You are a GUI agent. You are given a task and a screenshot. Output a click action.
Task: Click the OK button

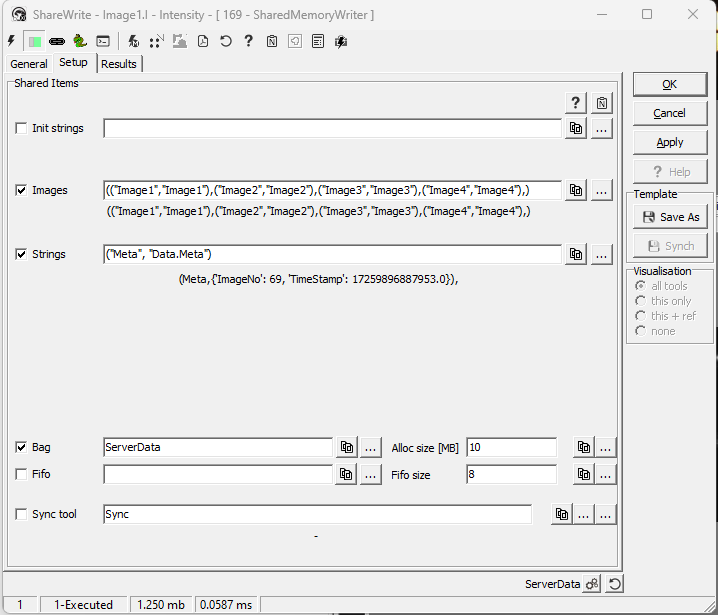click(670, 84)
